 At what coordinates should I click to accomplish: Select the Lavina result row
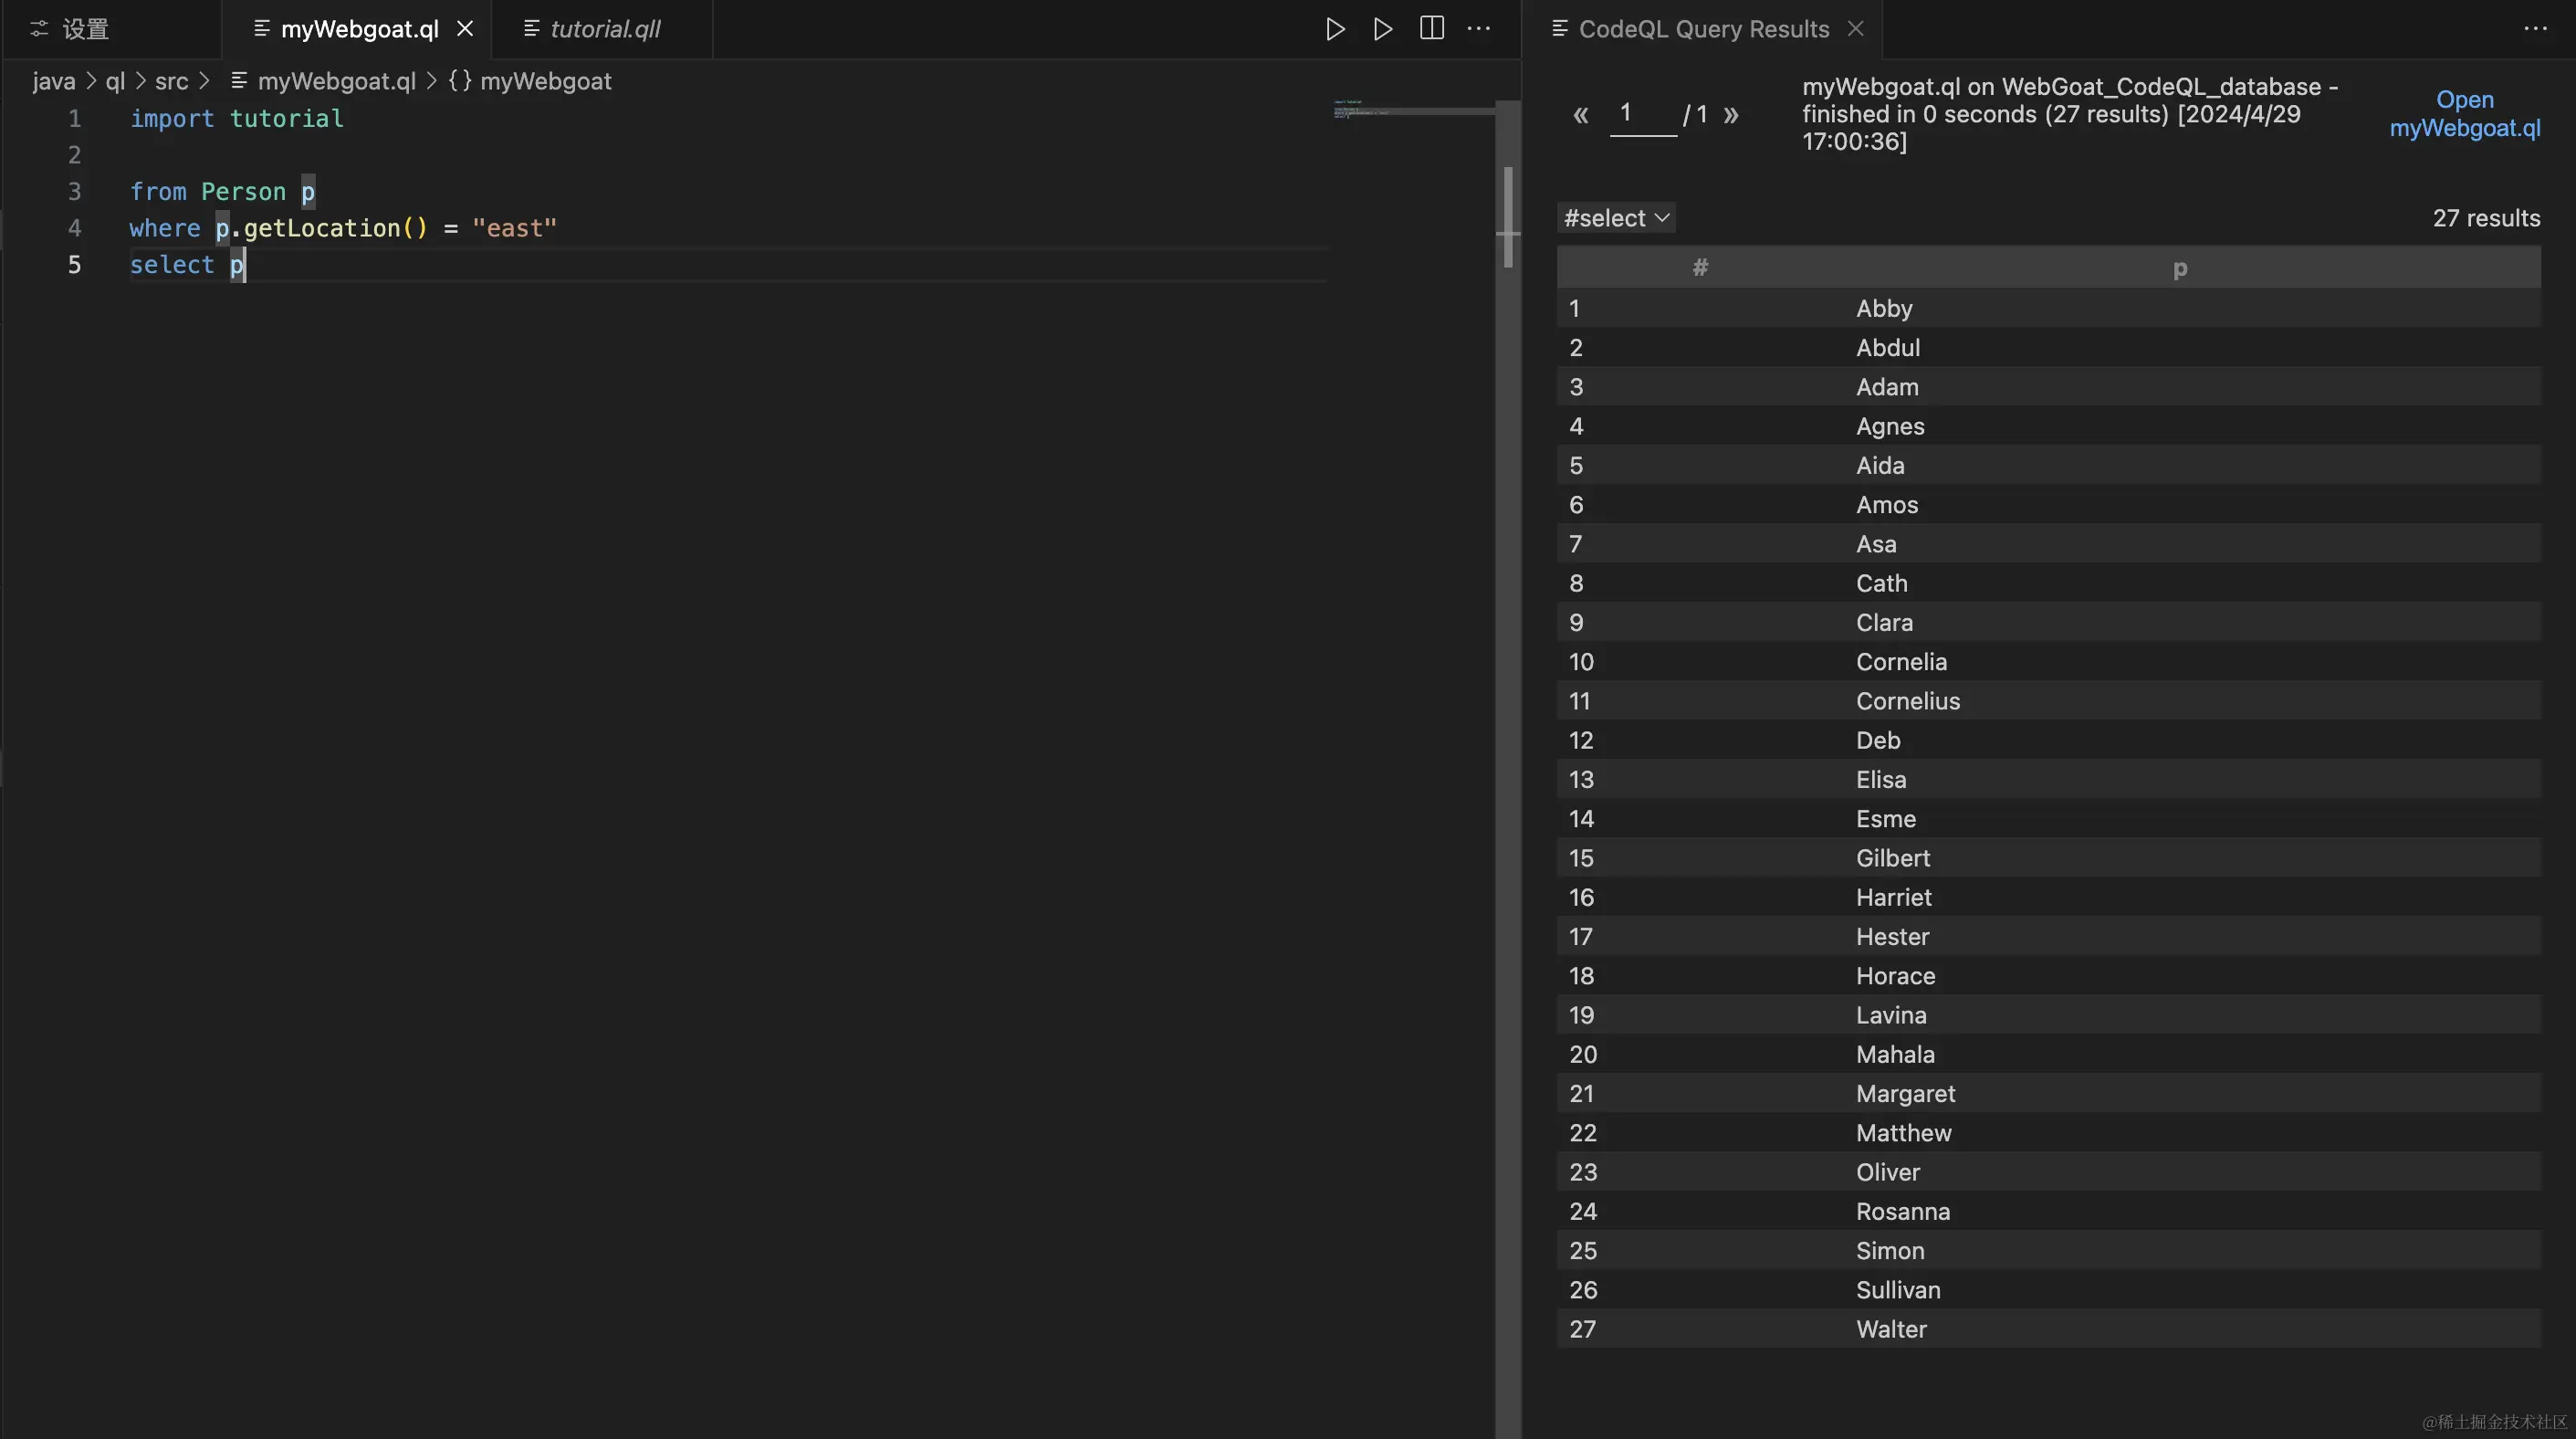(2049, 1014)
